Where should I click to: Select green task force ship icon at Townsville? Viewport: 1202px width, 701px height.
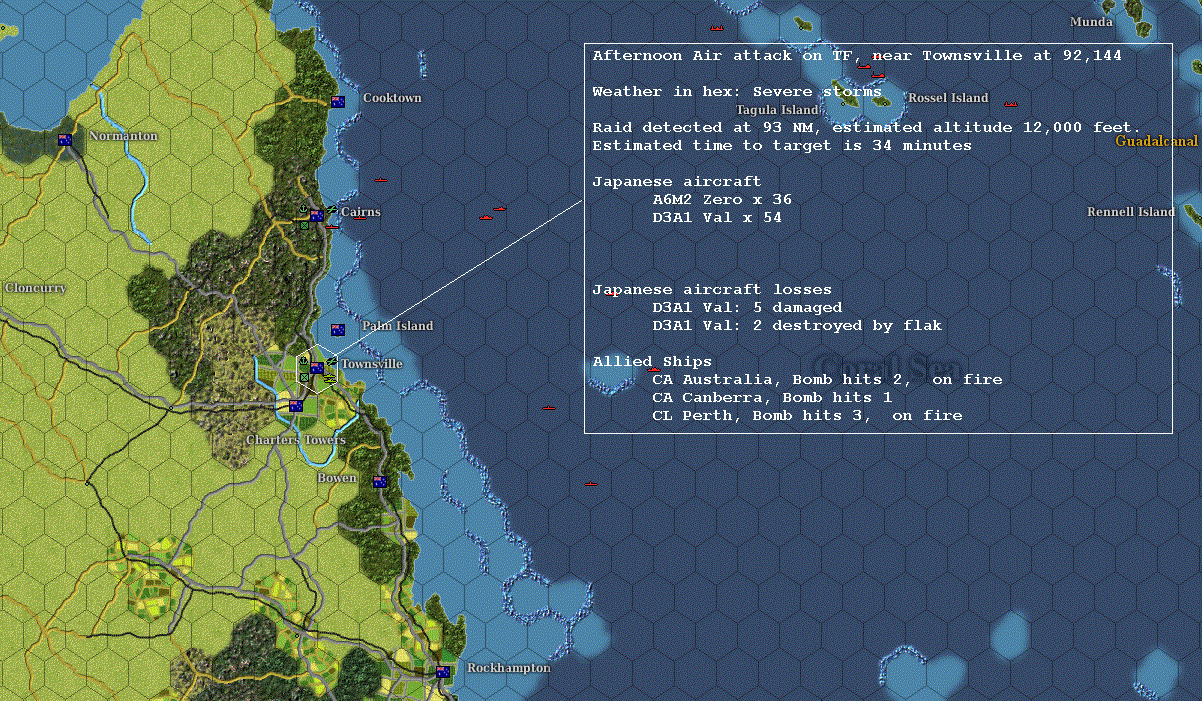(x=330, y=379)
